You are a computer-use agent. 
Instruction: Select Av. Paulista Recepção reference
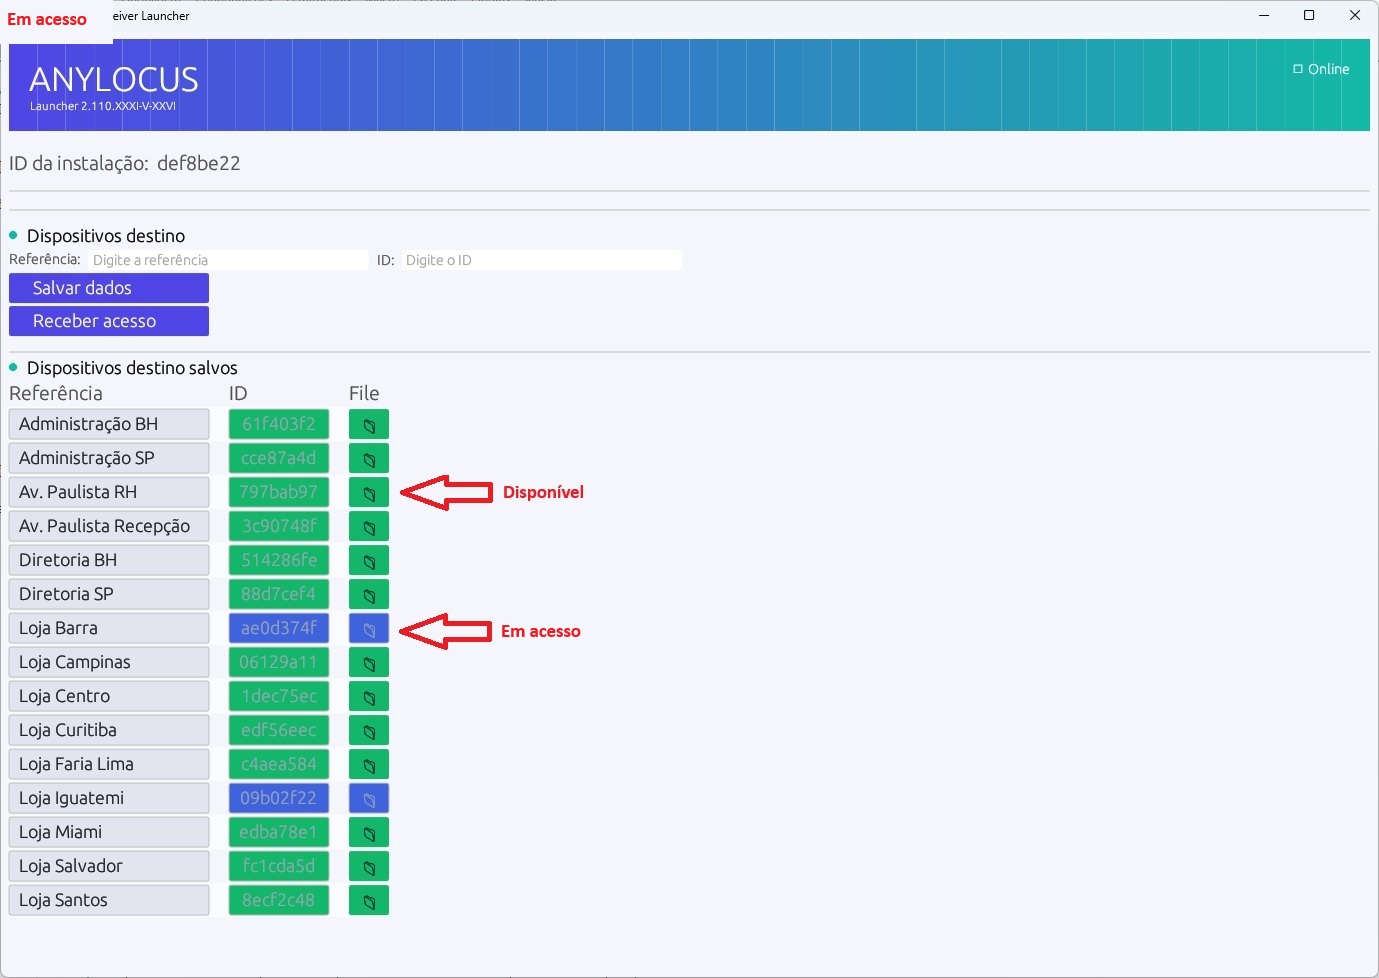[x=109, y=527]
